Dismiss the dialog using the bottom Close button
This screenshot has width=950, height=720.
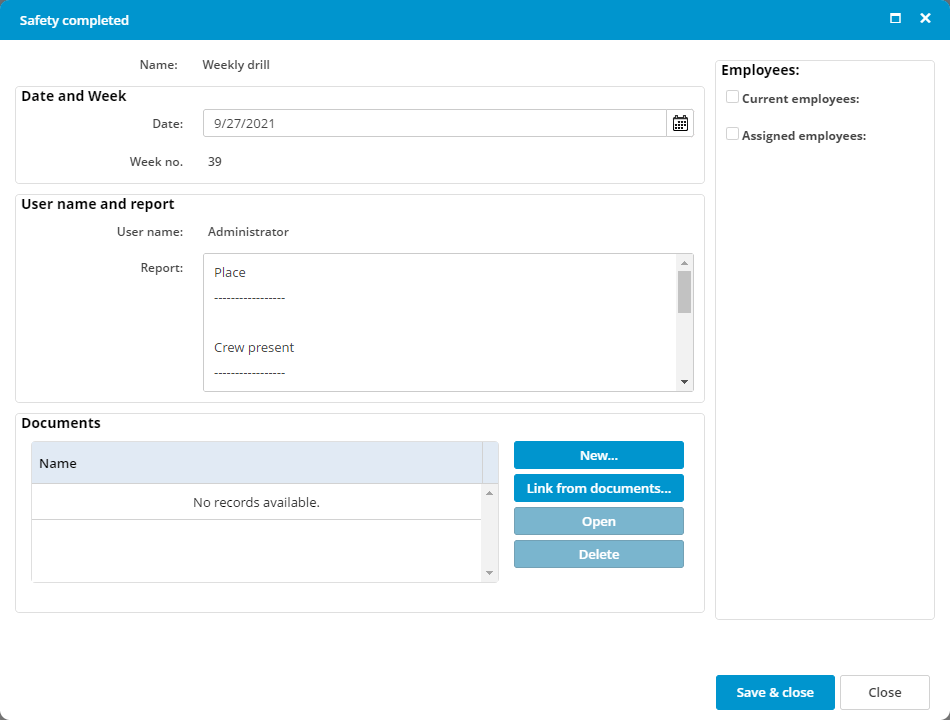tap(885, 692)
